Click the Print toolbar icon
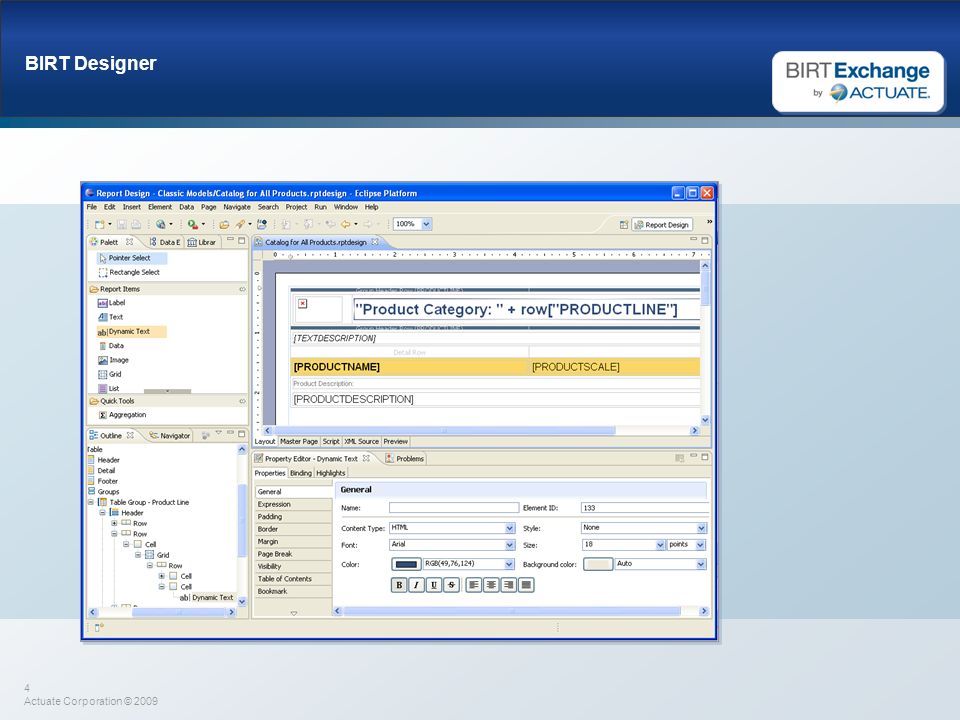Image resolution: width=960 pixels, height=720 pixels. coord(136,225)
